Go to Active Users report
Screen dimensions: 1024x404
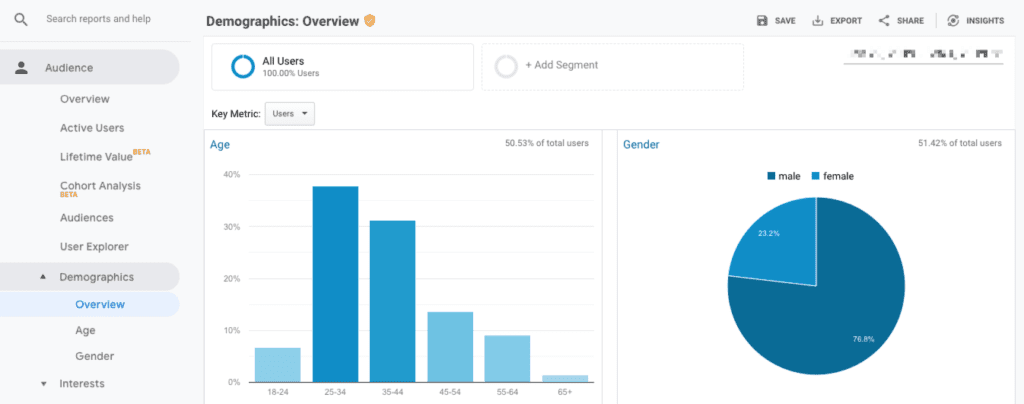coord(92,128)
